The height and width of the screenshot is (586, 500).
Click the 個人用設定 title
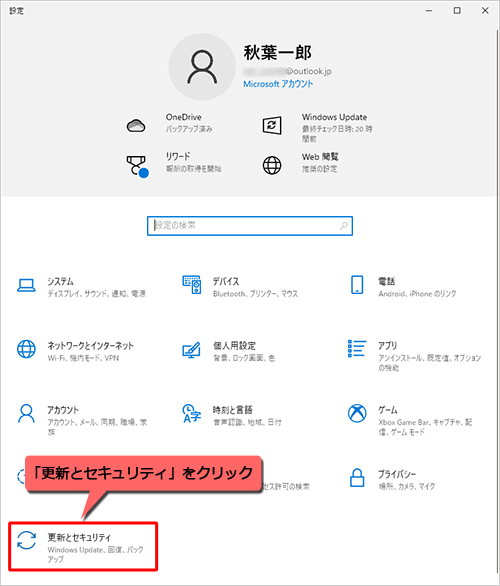[234, 346]
